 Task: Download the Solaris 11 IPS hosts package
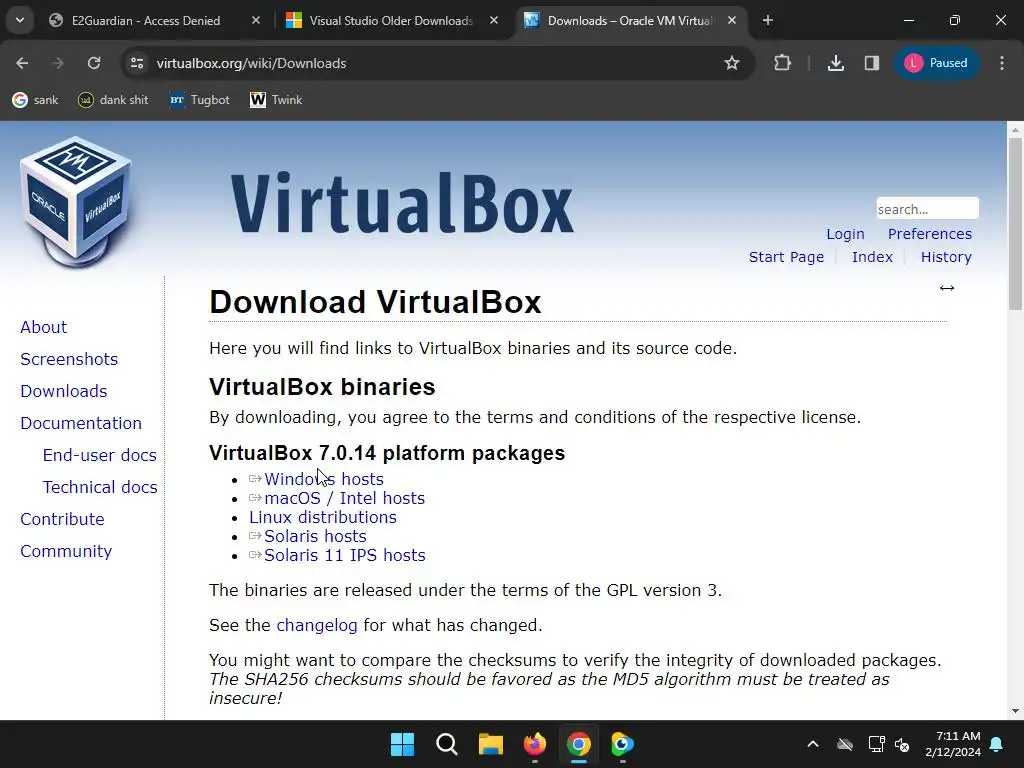[x=344, y=555]
